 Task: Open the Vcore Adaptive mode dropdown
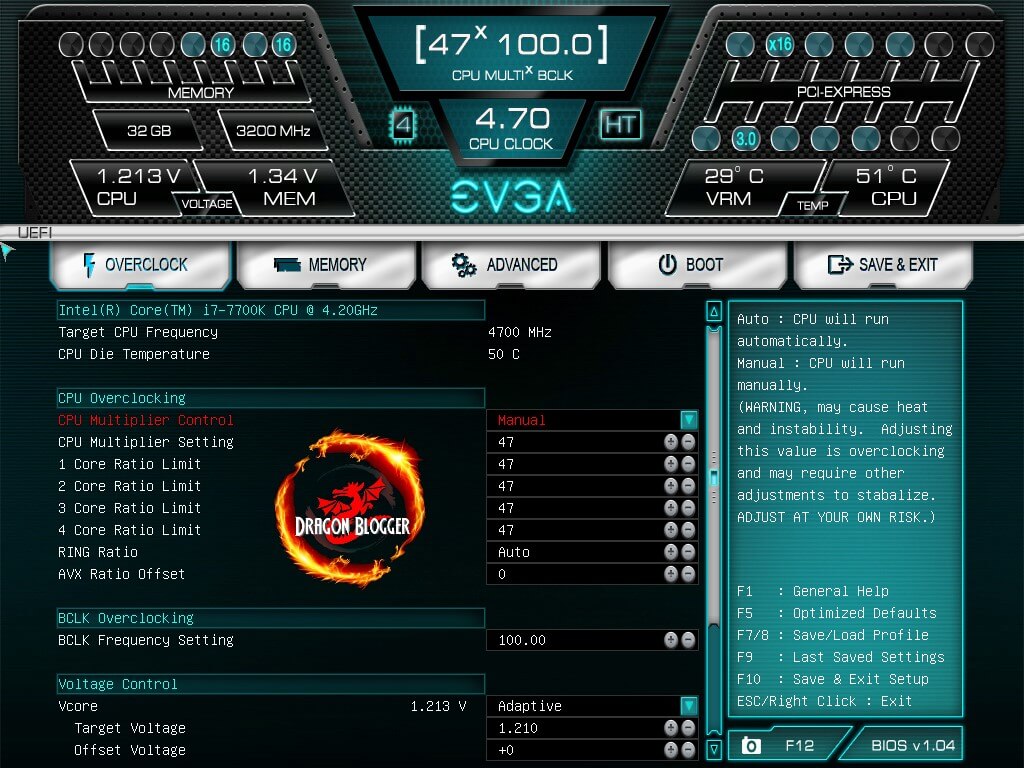tap(688, 706)
